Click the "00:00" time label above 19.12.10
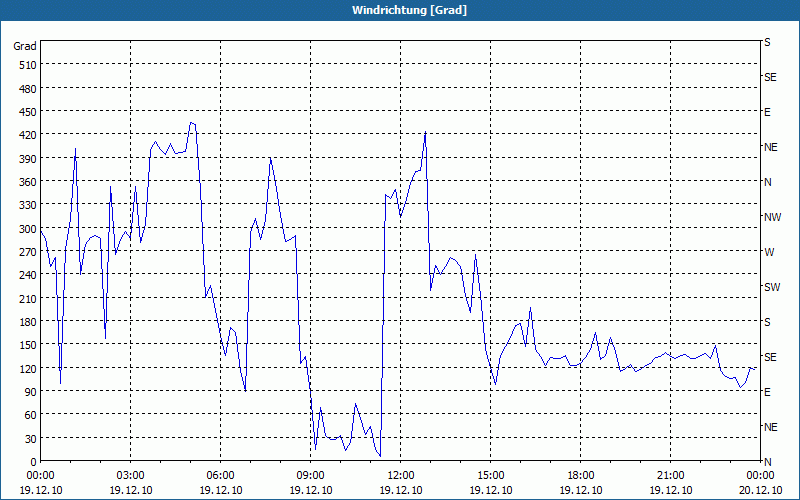This screenshot has width=800, height=500. click(x=40, y=476)
